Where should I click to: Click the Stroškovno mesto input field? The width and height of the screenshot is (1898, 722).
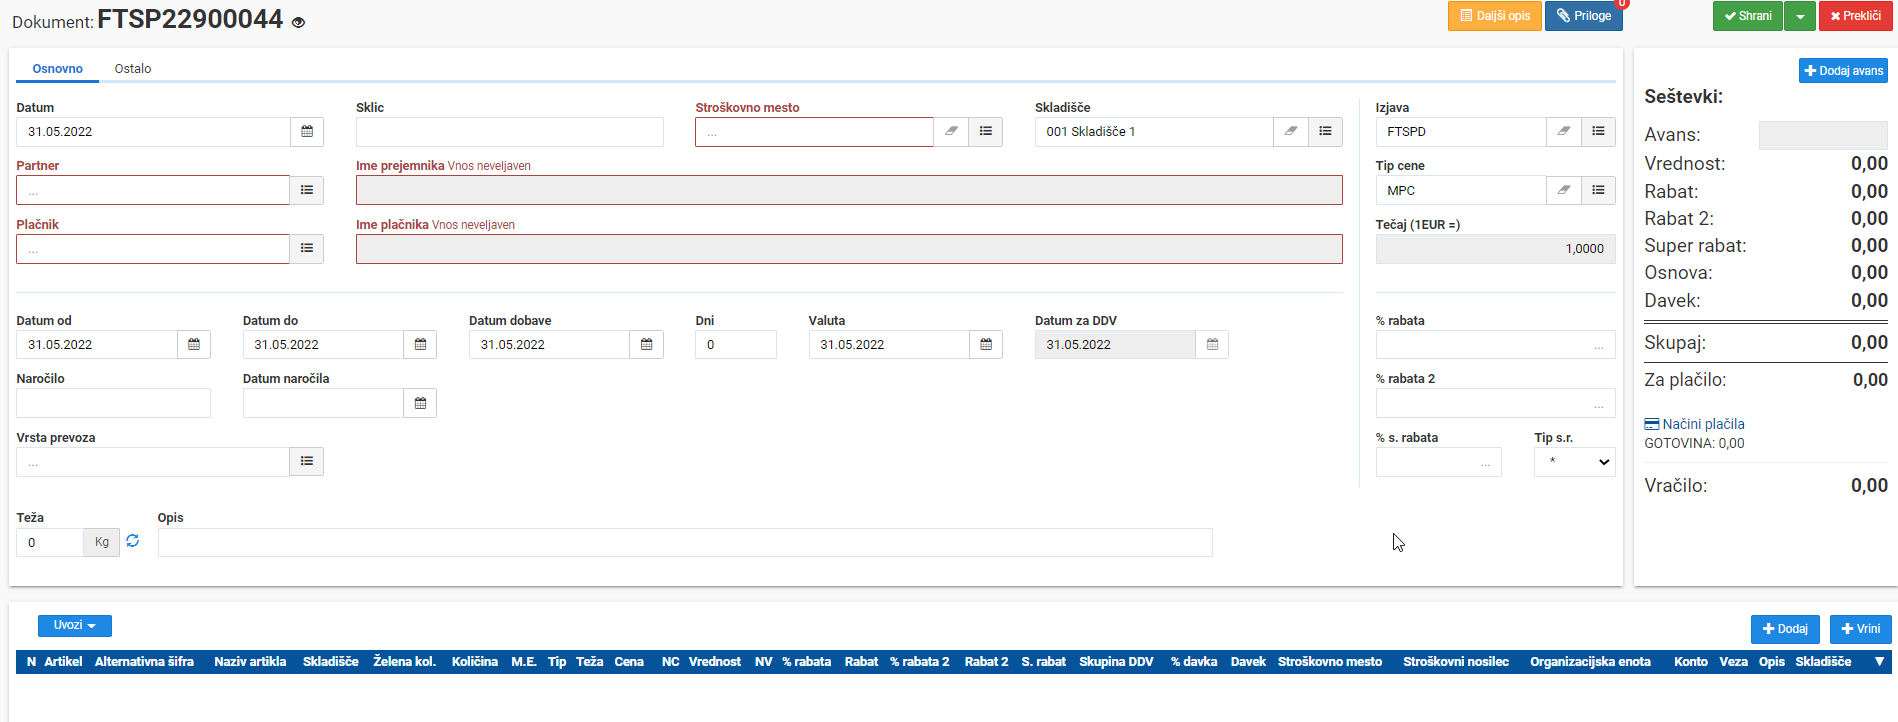[814, 132]
